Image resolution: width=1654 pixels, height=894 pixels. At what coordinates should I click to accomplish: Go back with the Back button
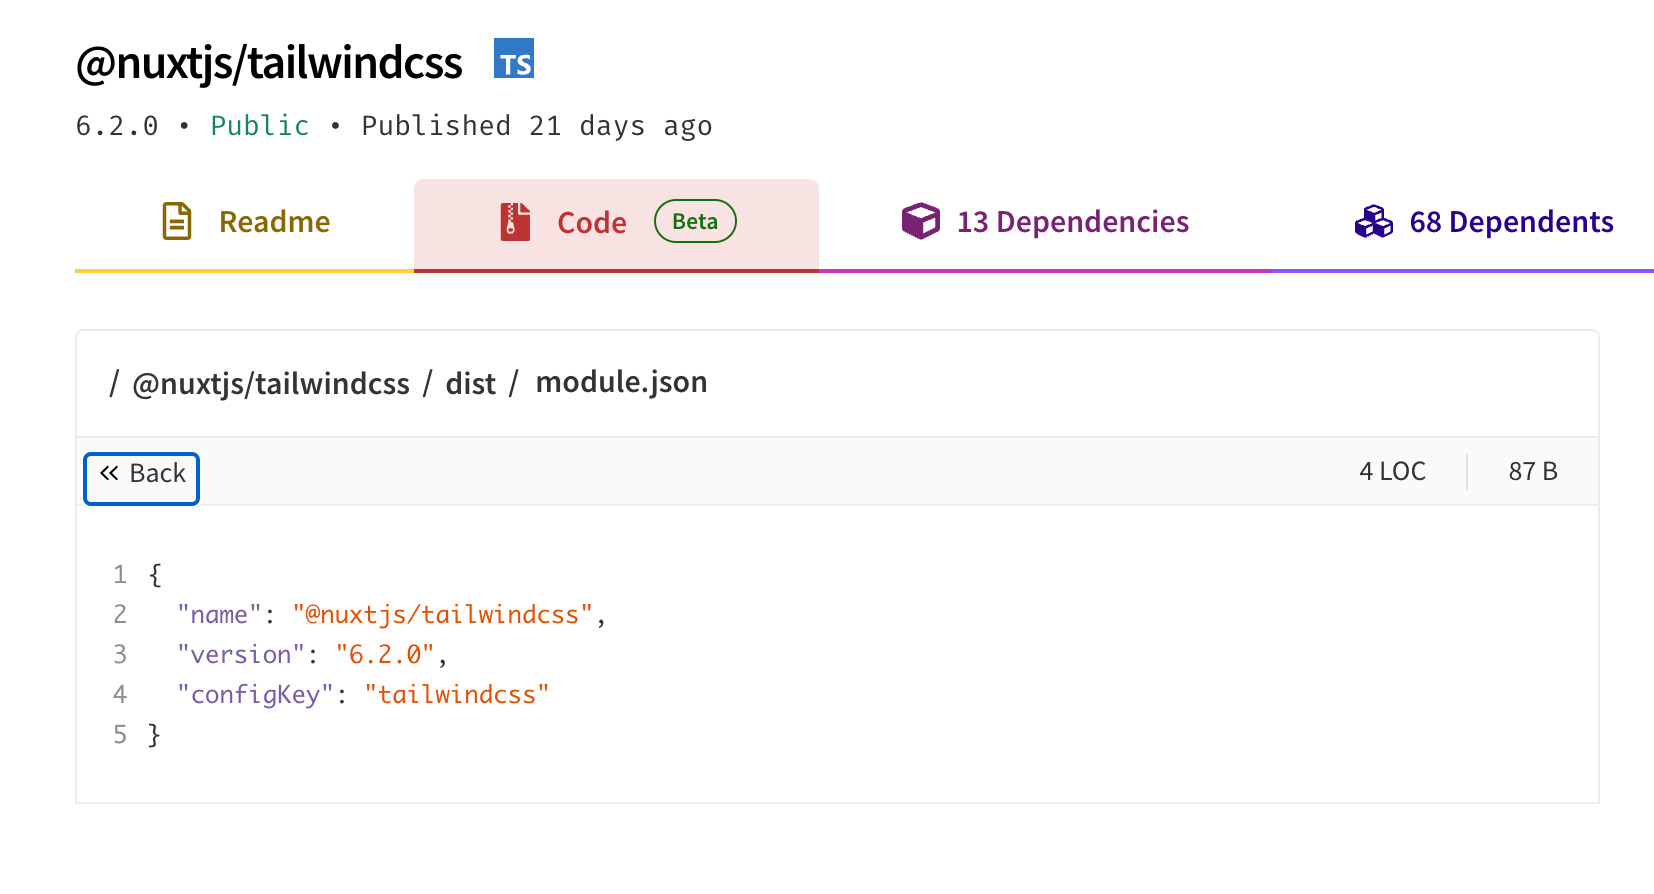coord(141,479)
